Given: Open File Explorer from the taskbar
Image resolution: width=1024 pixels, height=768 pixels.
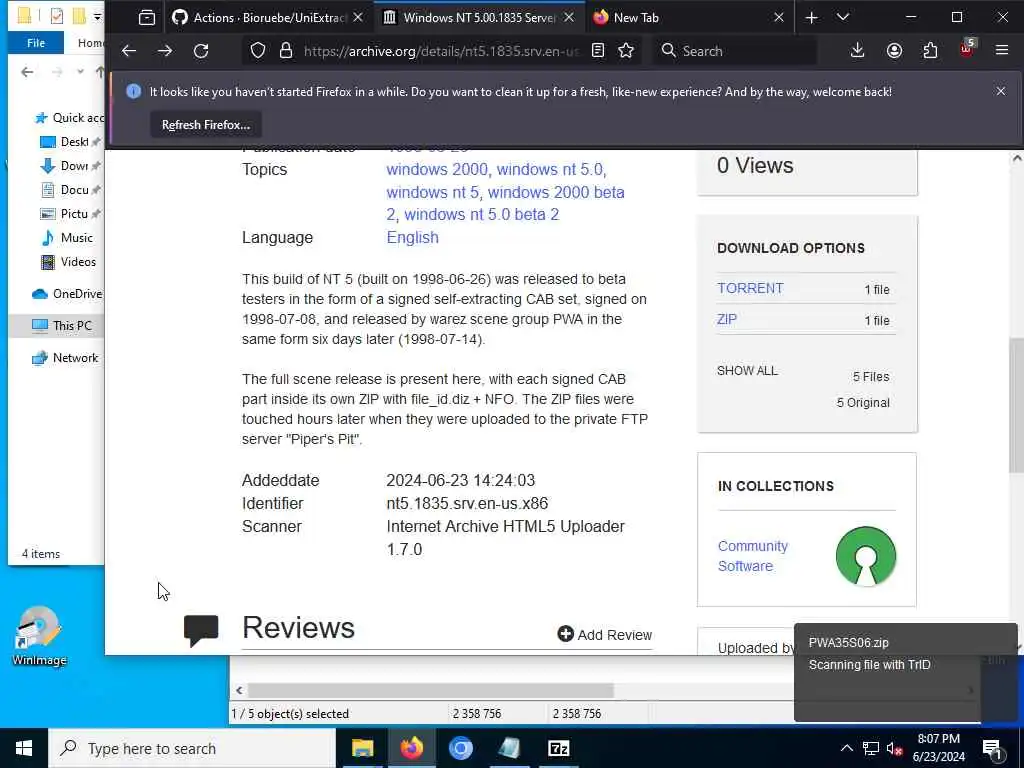Looking at the screenshot, I should [362, 748].
